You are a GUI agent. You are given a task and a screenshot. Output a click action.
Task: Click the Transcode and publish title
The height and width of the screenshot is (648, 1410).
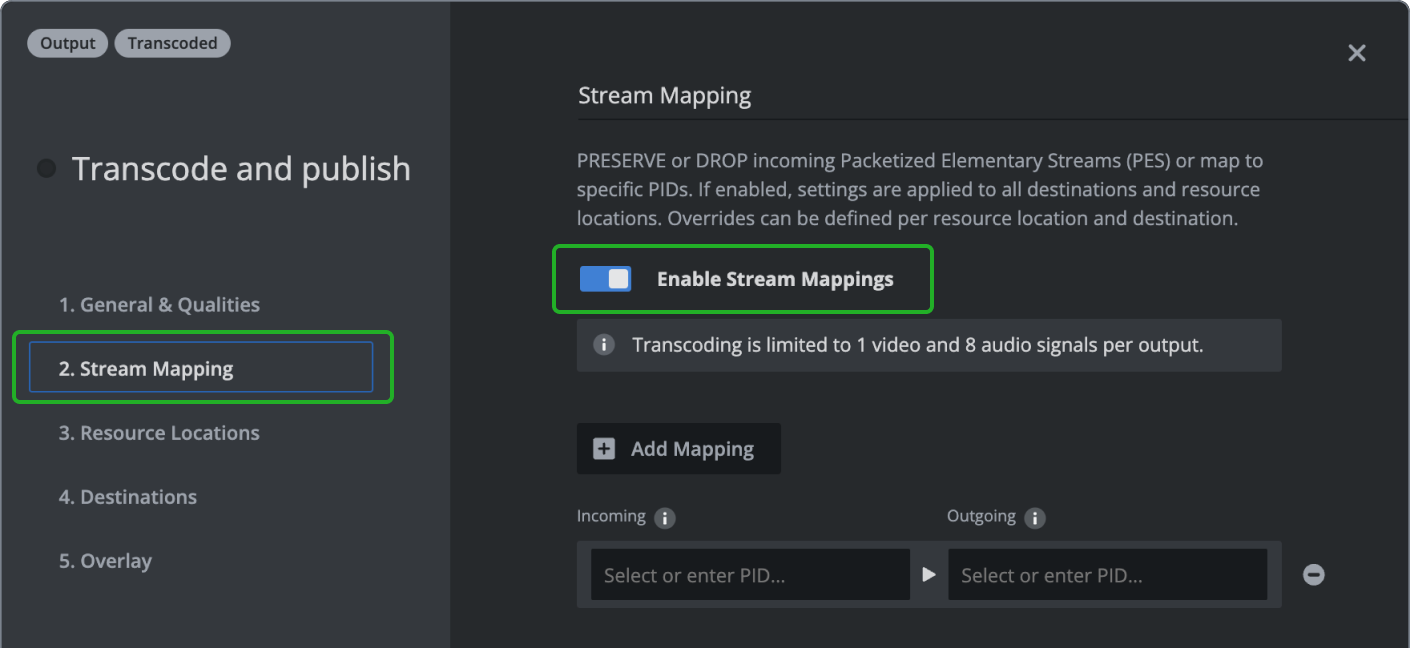pos(241,169)
